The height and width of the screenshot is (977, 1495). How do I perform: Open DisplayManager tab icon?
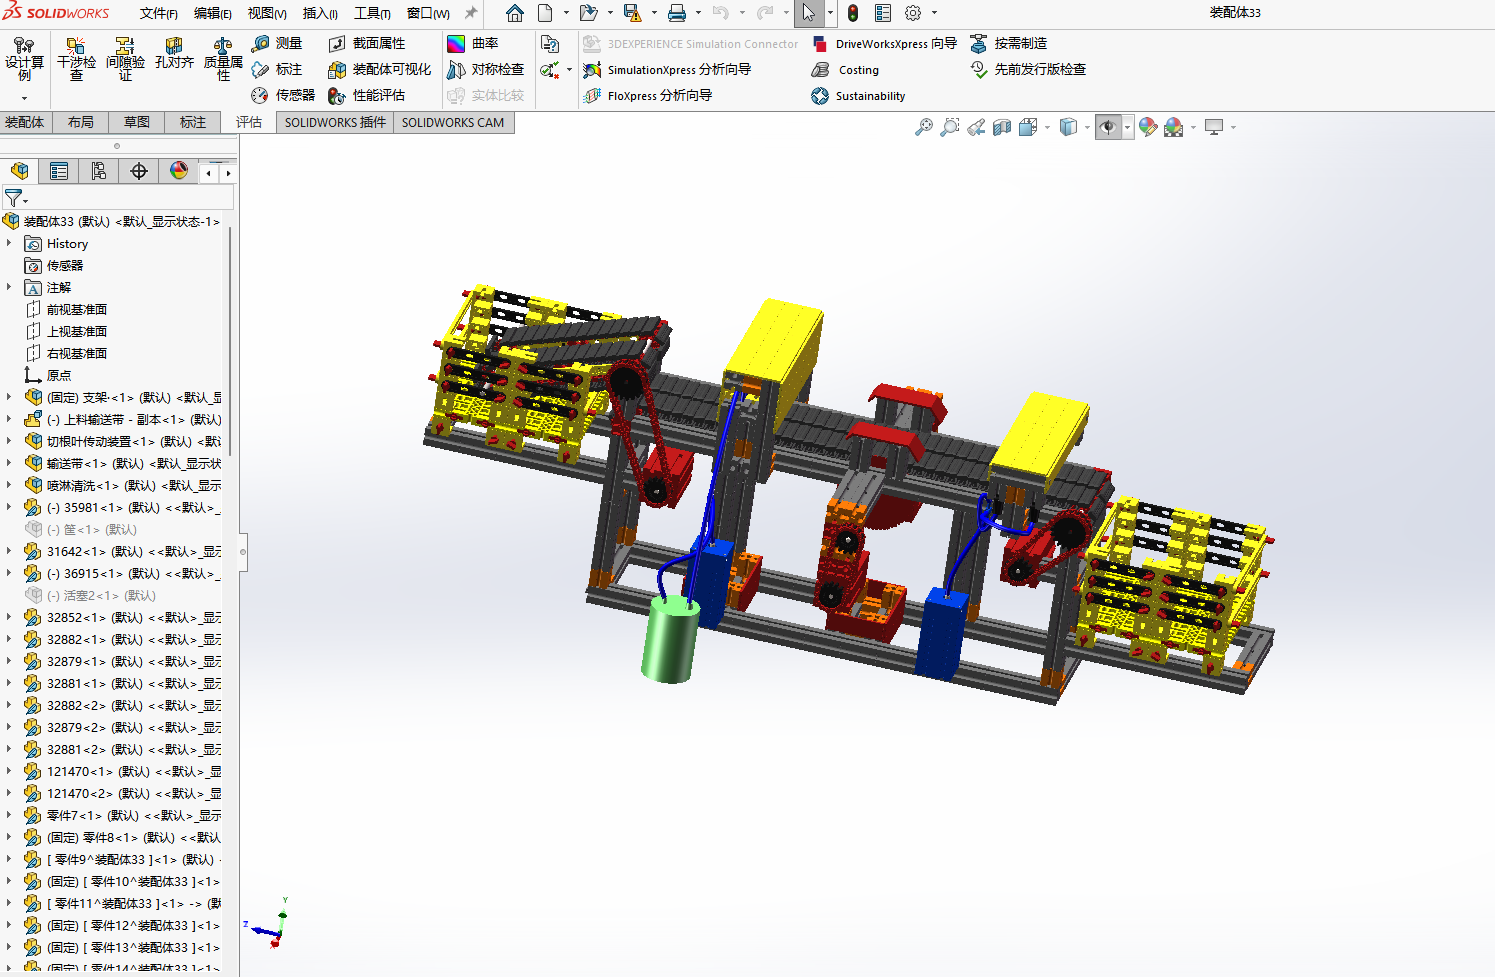pyautogui.click(x=178, y=171)
